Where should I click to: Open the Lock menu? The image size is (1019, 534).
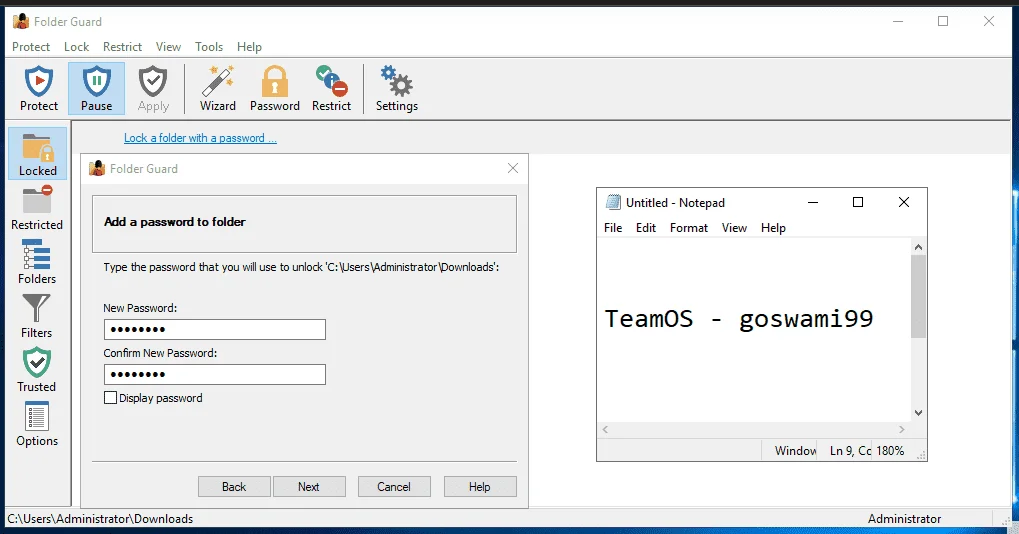tap(77, 47)
